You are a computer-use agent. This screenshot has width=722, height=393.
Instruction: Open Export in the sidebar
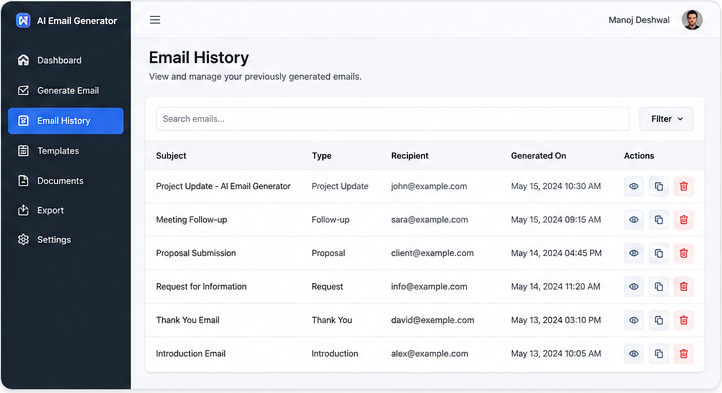65,210
